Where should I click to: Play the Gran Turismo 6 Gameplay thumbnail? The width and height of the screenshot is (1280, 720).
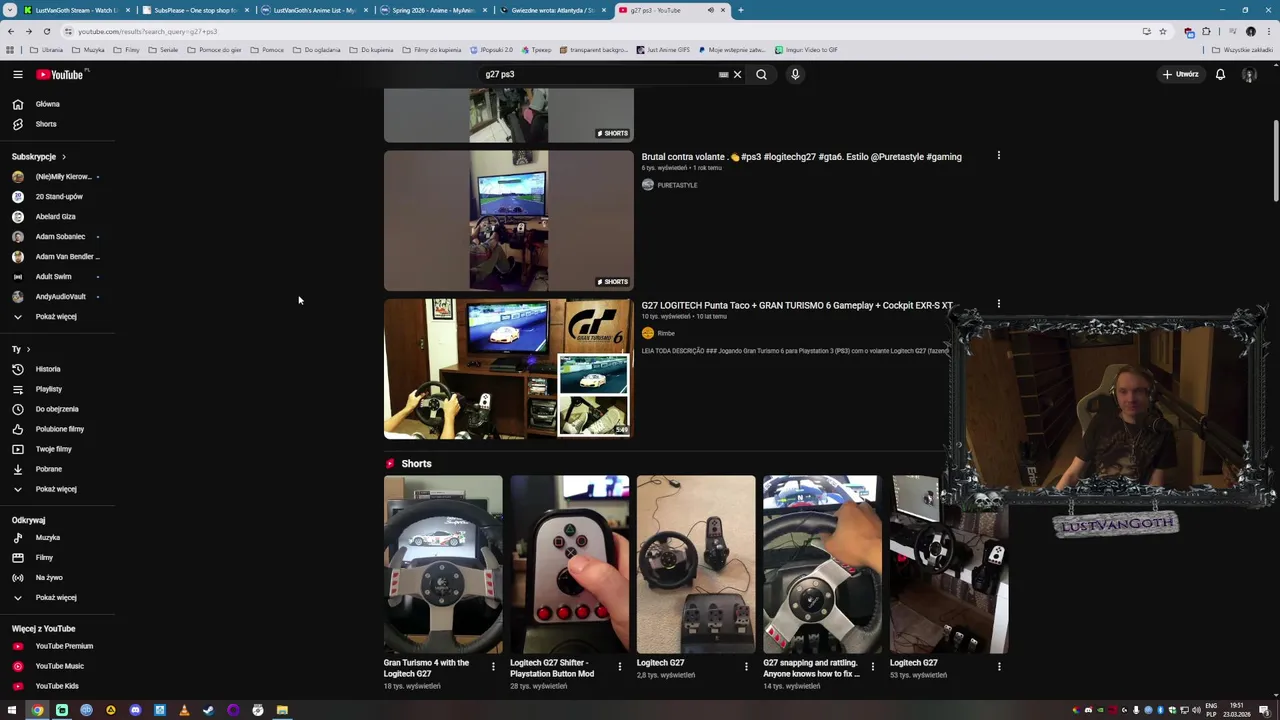pos(509,369)
